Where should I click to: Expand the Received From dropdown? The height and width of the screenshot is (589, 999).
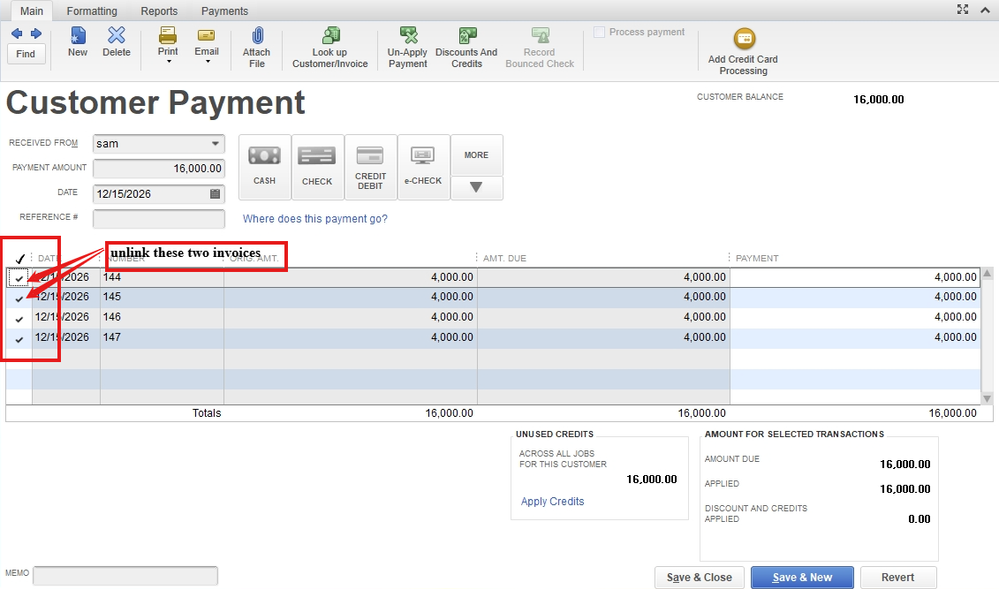tap(215, 144)
